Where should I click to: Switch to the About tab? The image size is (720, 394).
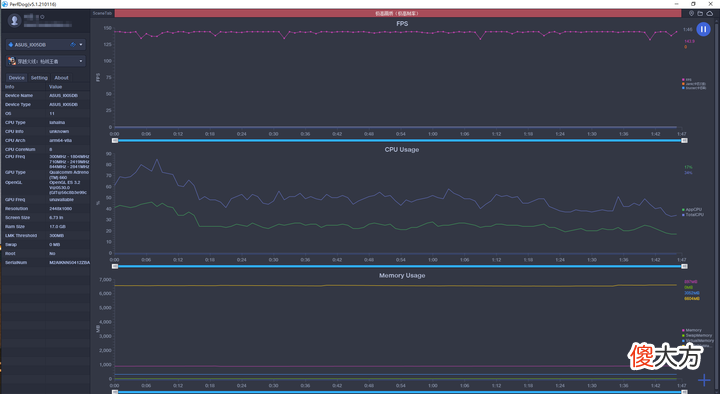(62, 78)
